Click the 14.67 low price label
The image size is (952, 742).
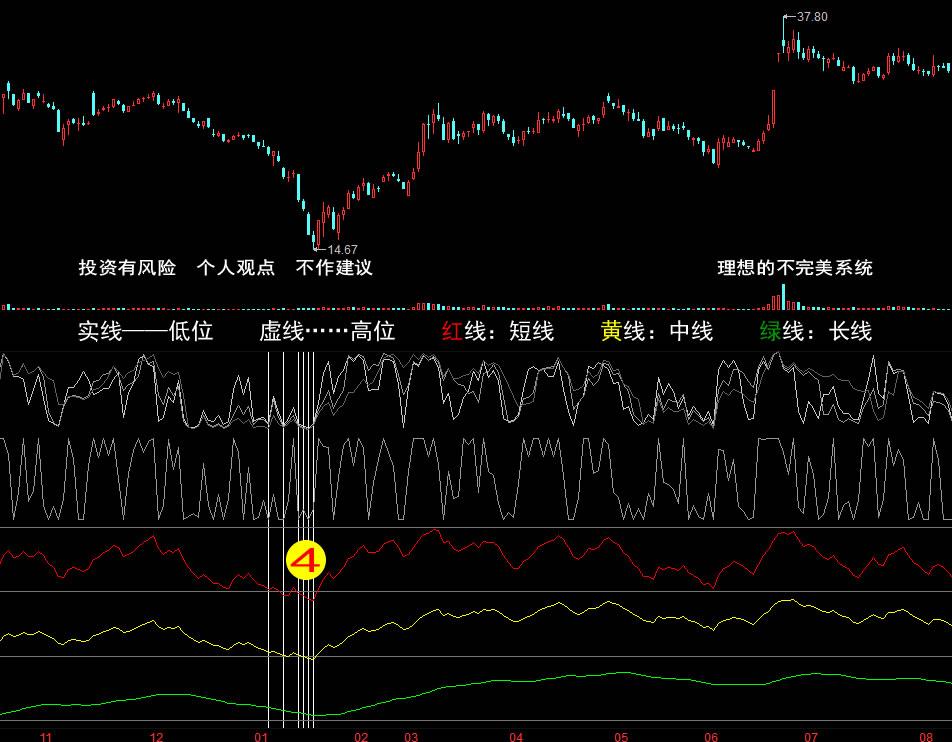[x=342, y=250]
